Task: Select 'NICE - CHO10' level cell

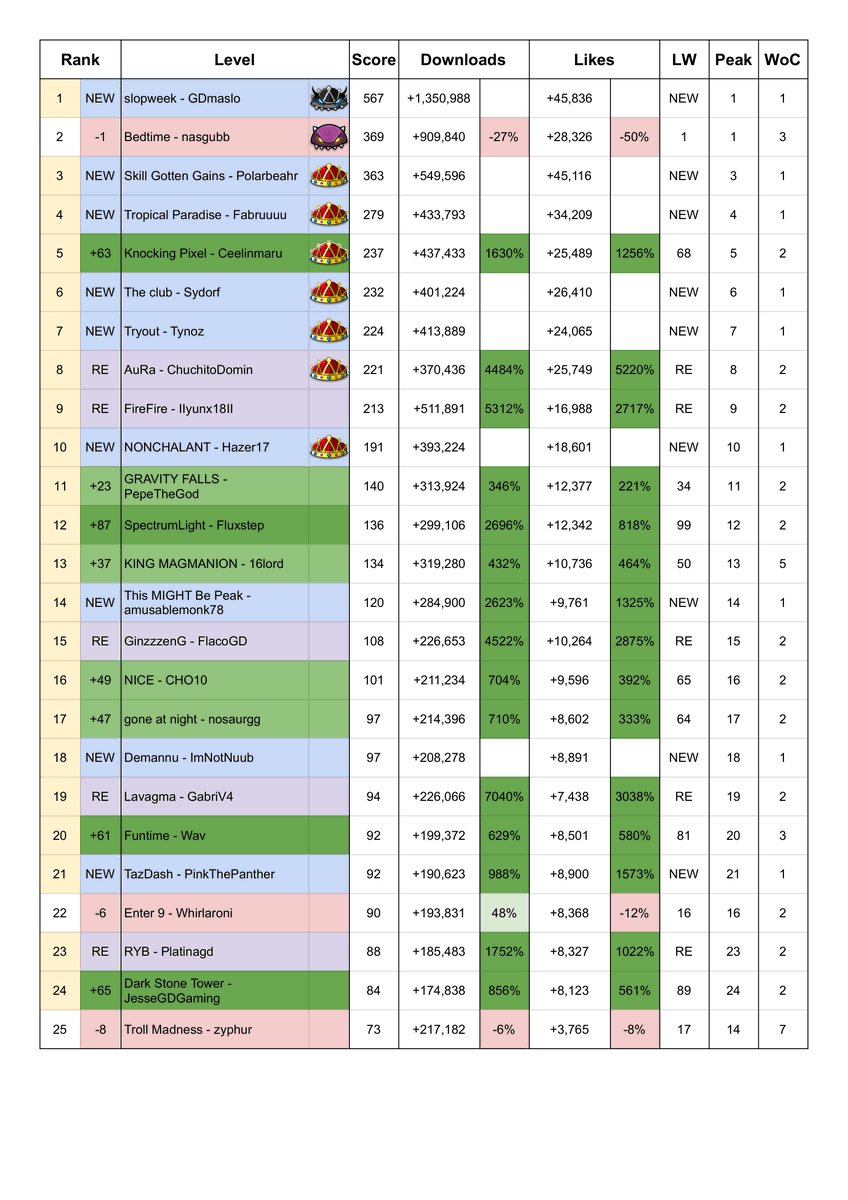Action: pos(215,680)
